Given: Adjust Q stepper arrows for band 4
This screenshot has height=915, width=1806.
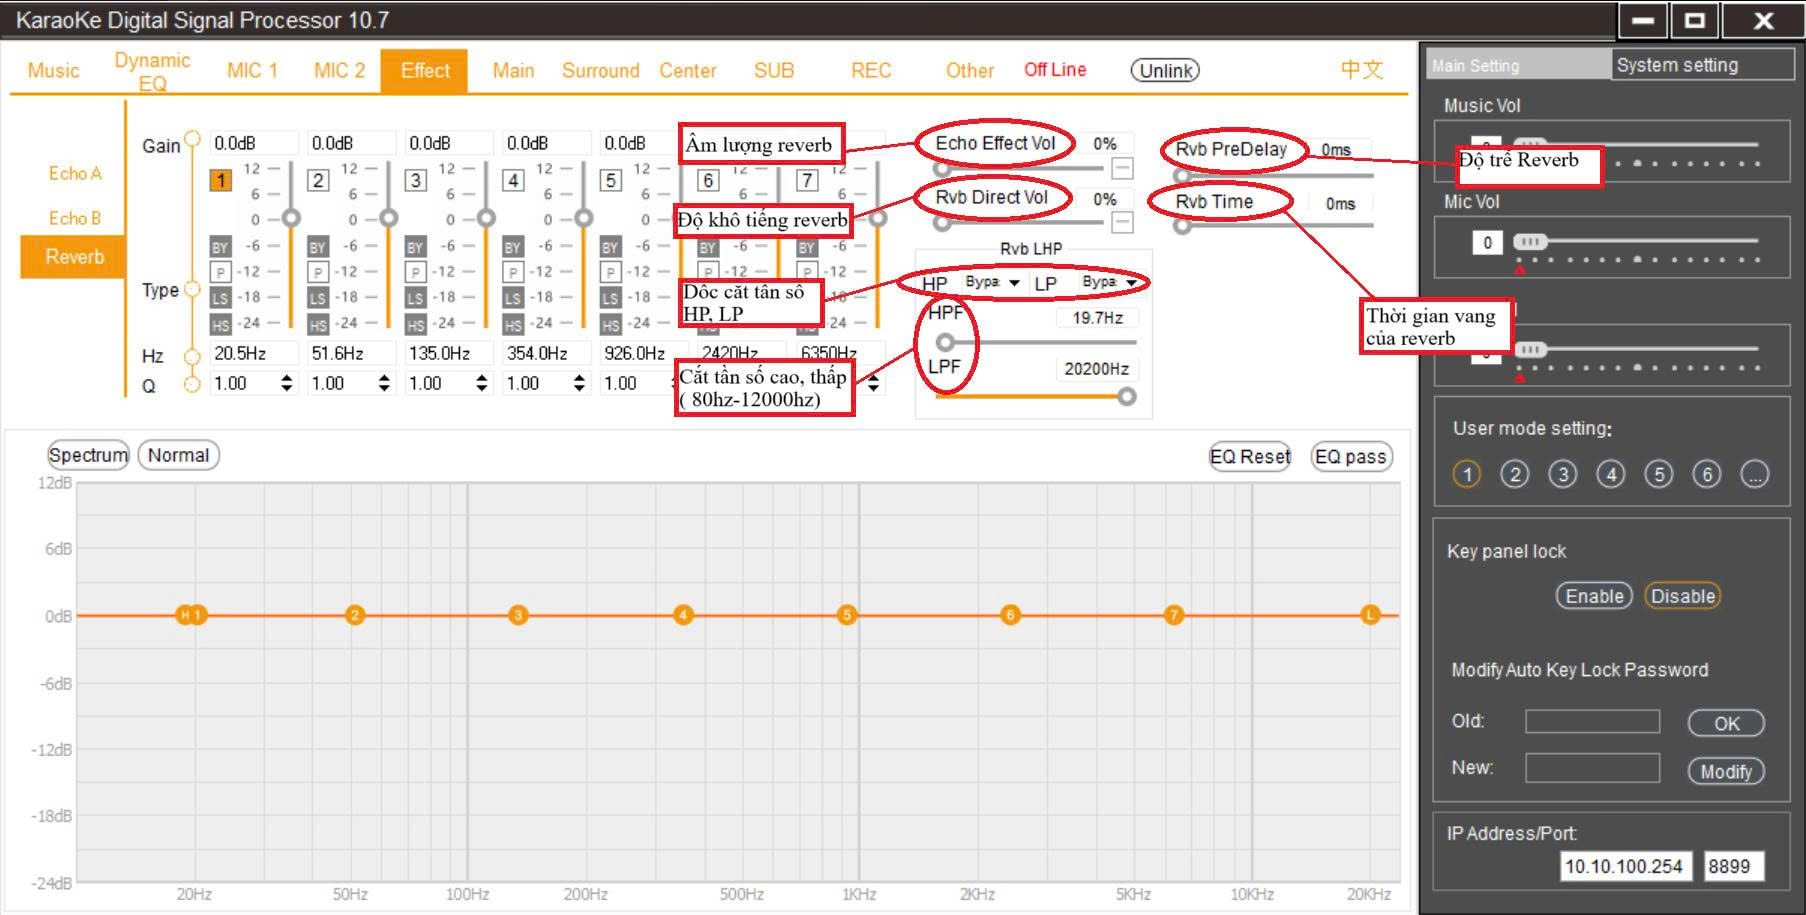Looking at the screenshot, I should point(579,383).
